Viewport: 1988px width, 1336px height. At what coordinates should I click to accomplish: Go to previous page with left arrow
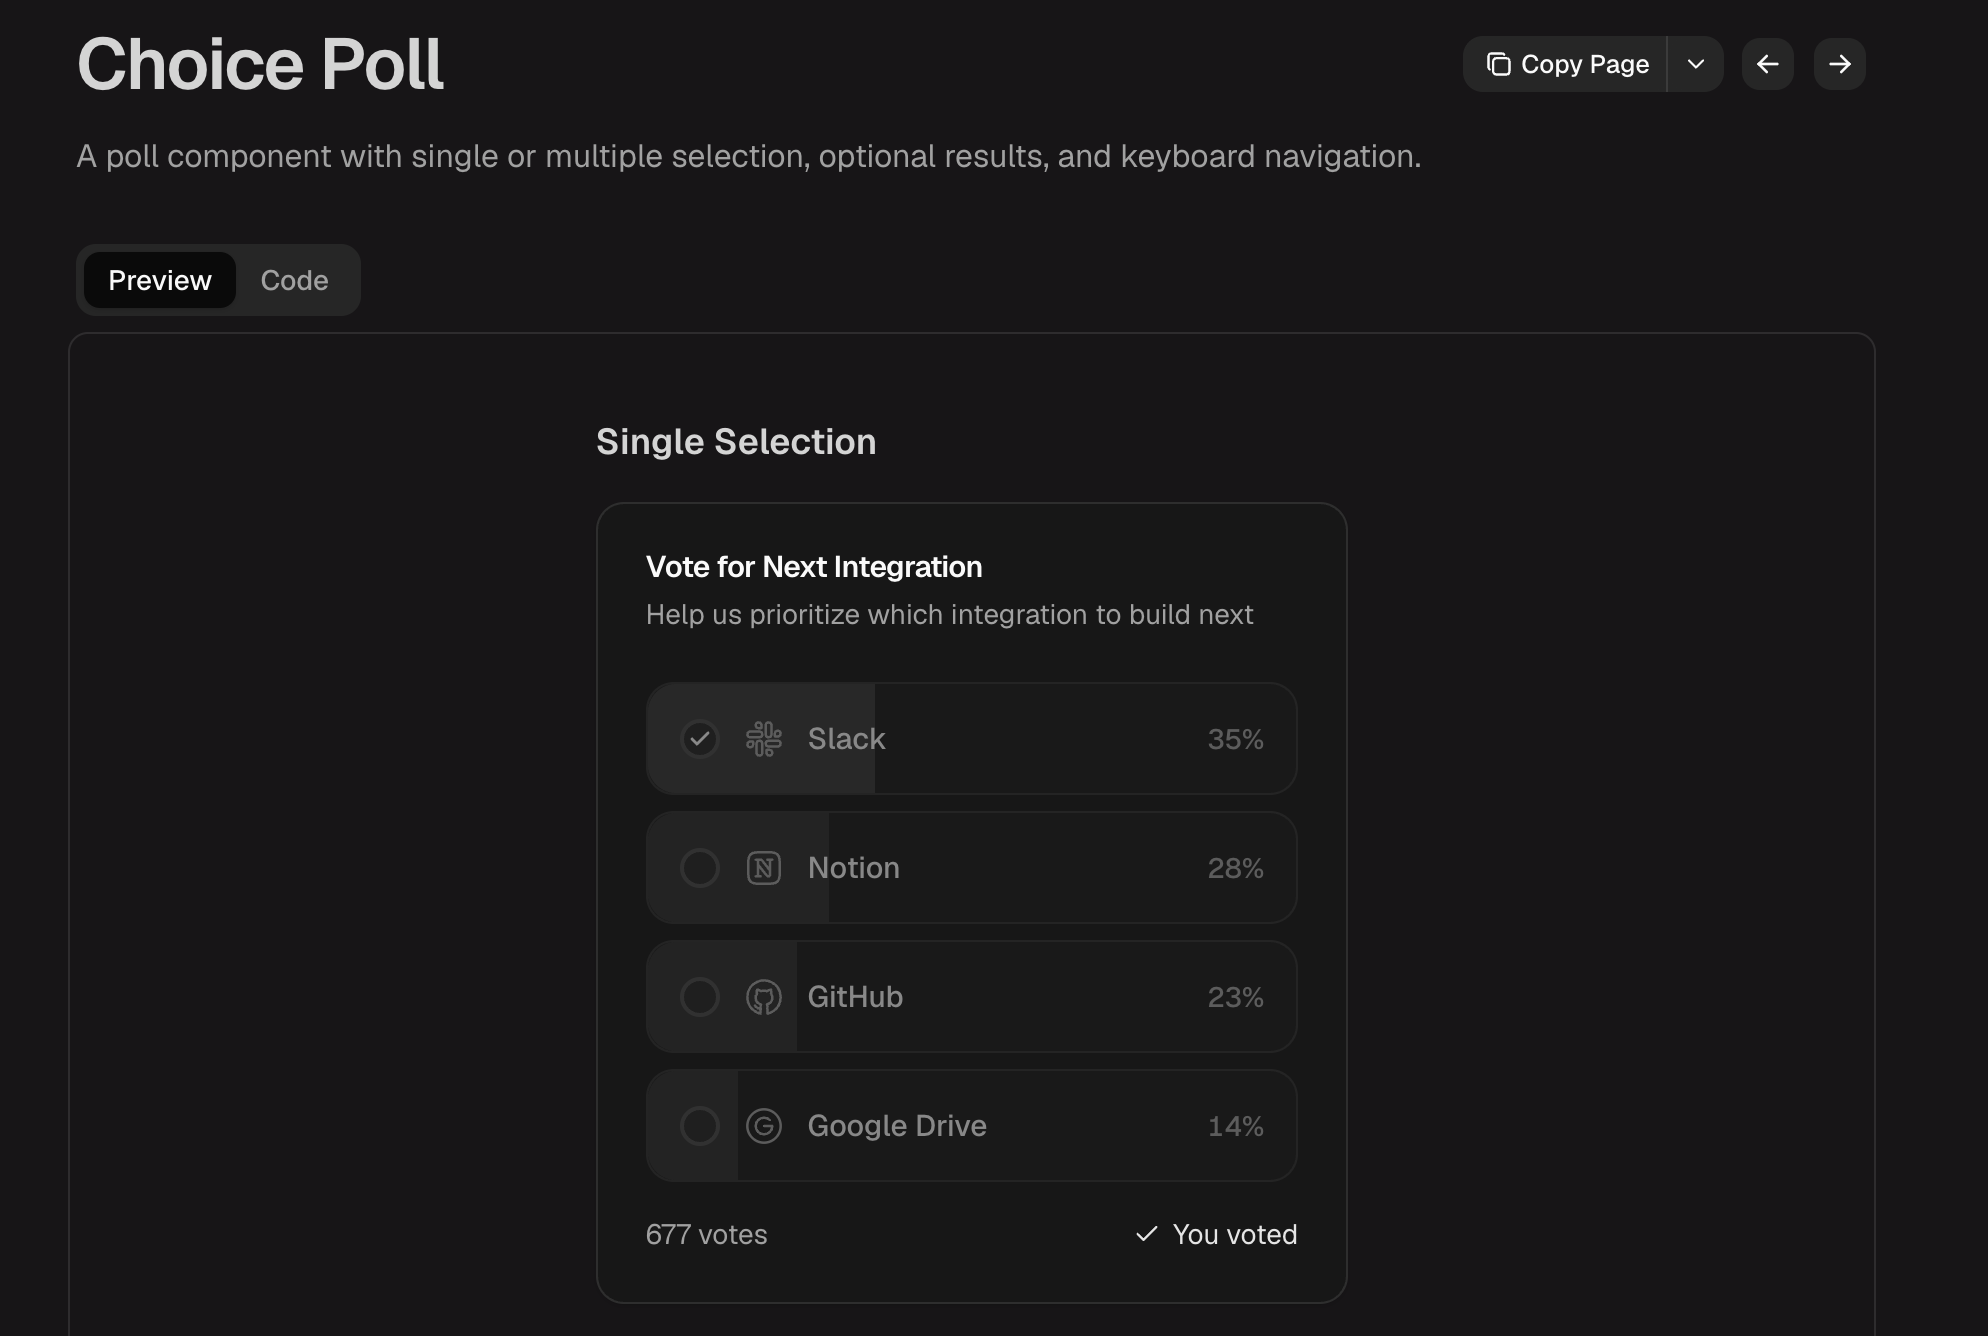tap(1768, 64)
